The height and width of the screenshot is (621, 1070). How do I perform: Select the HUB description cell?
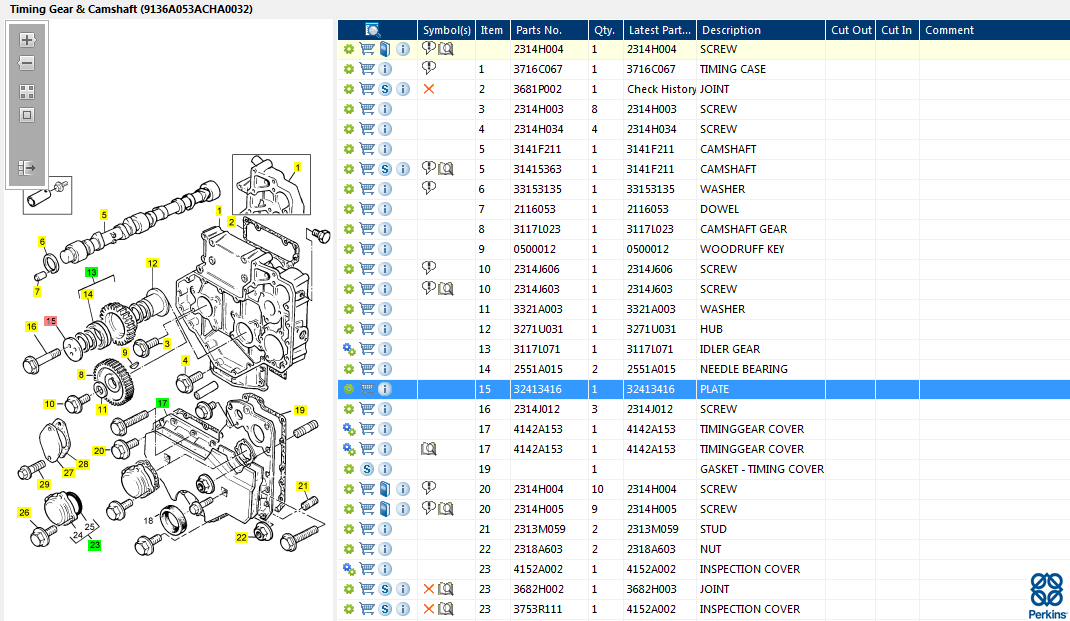click(x=711, y=329)
